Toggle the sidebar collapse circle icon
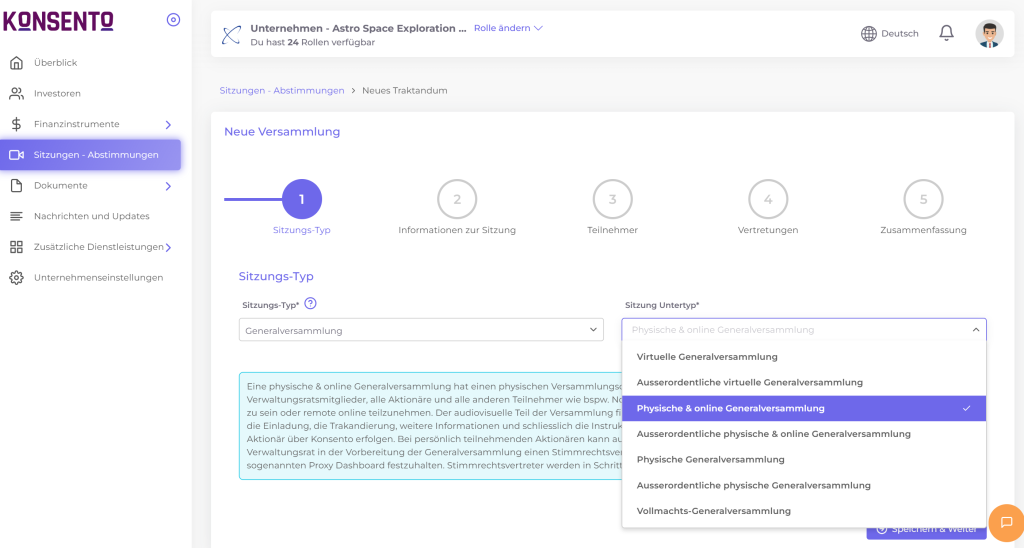This screenshot has width=1024, height=548. coord(173,20)
